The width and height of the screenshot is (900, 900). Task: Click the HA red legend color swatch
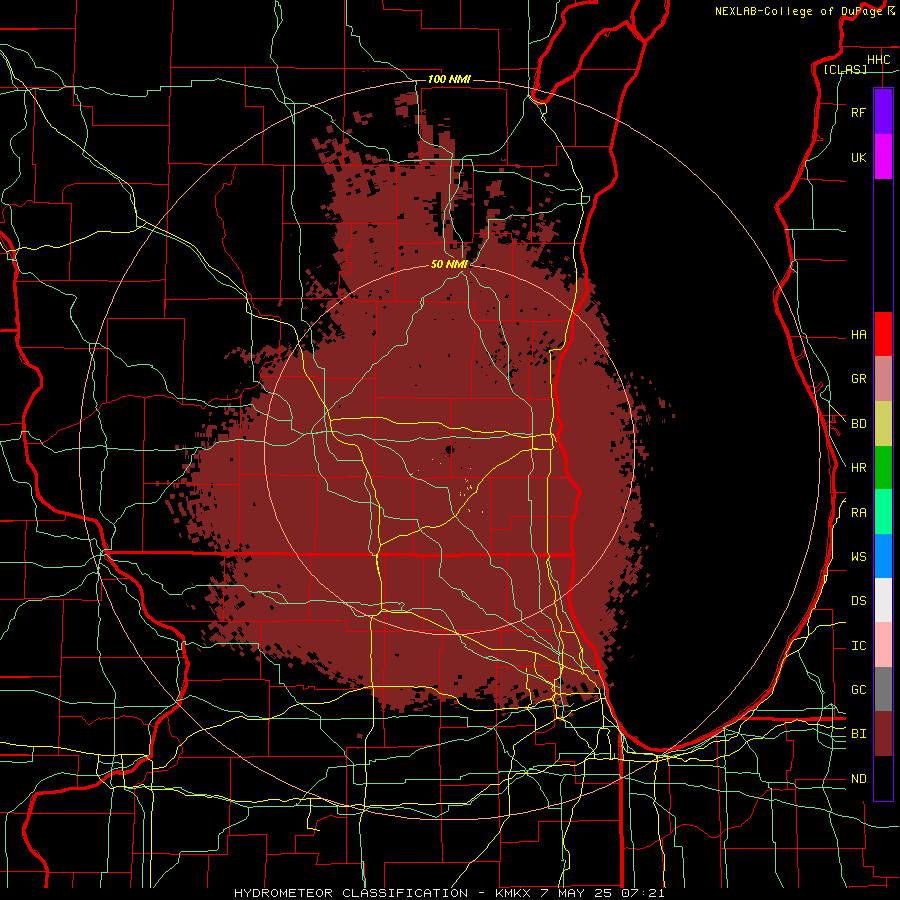click(x=883, y=334)
